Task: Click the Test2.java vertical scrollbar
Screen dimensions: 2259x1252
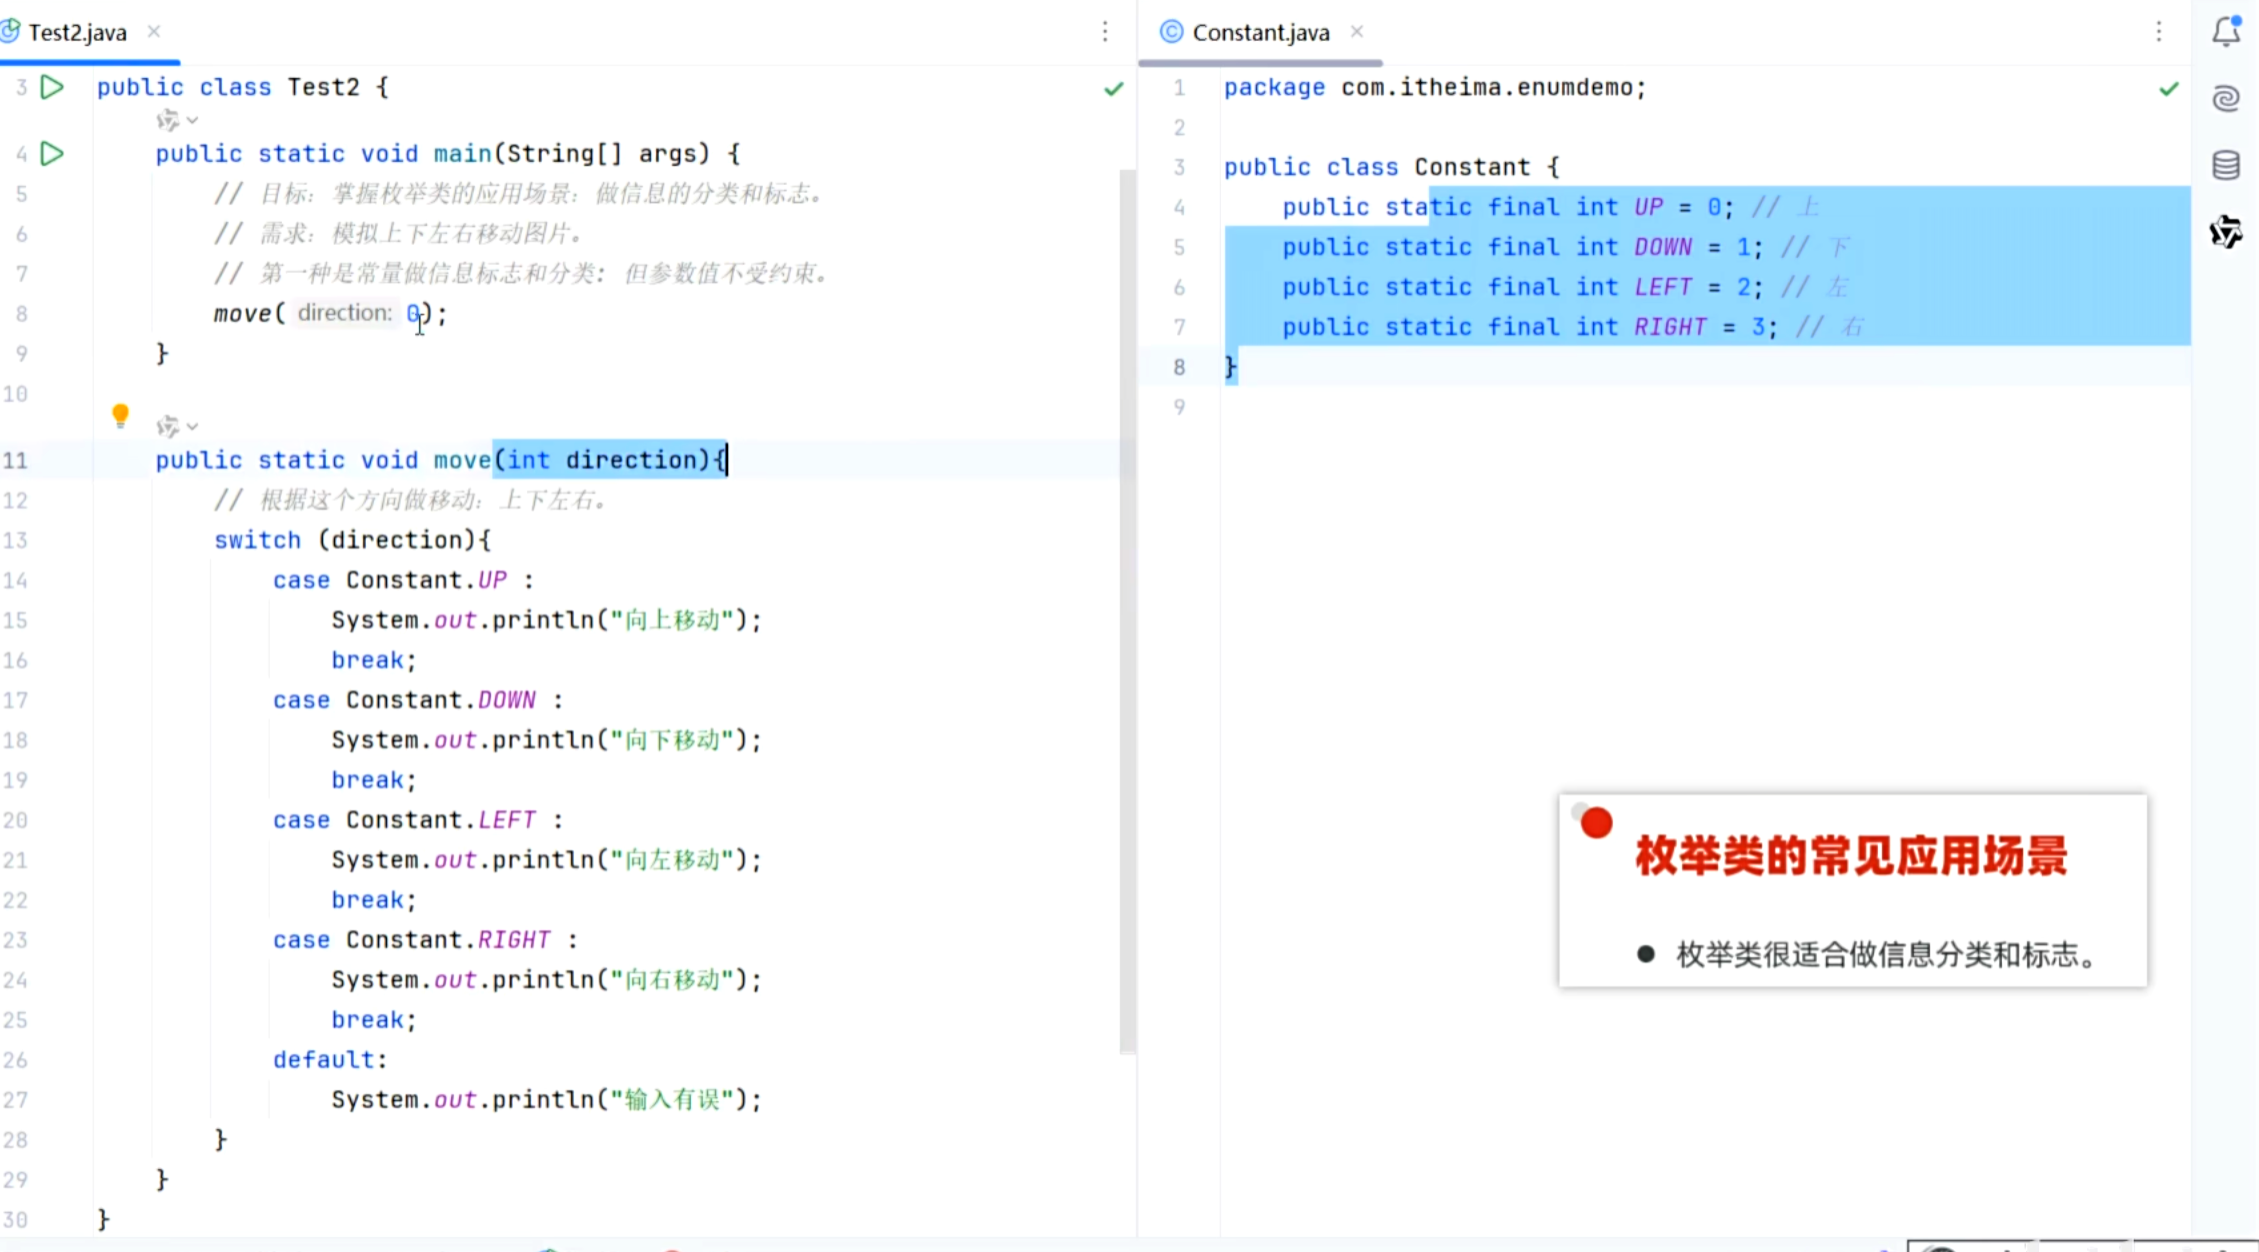Action: (x=1127, y=610)
